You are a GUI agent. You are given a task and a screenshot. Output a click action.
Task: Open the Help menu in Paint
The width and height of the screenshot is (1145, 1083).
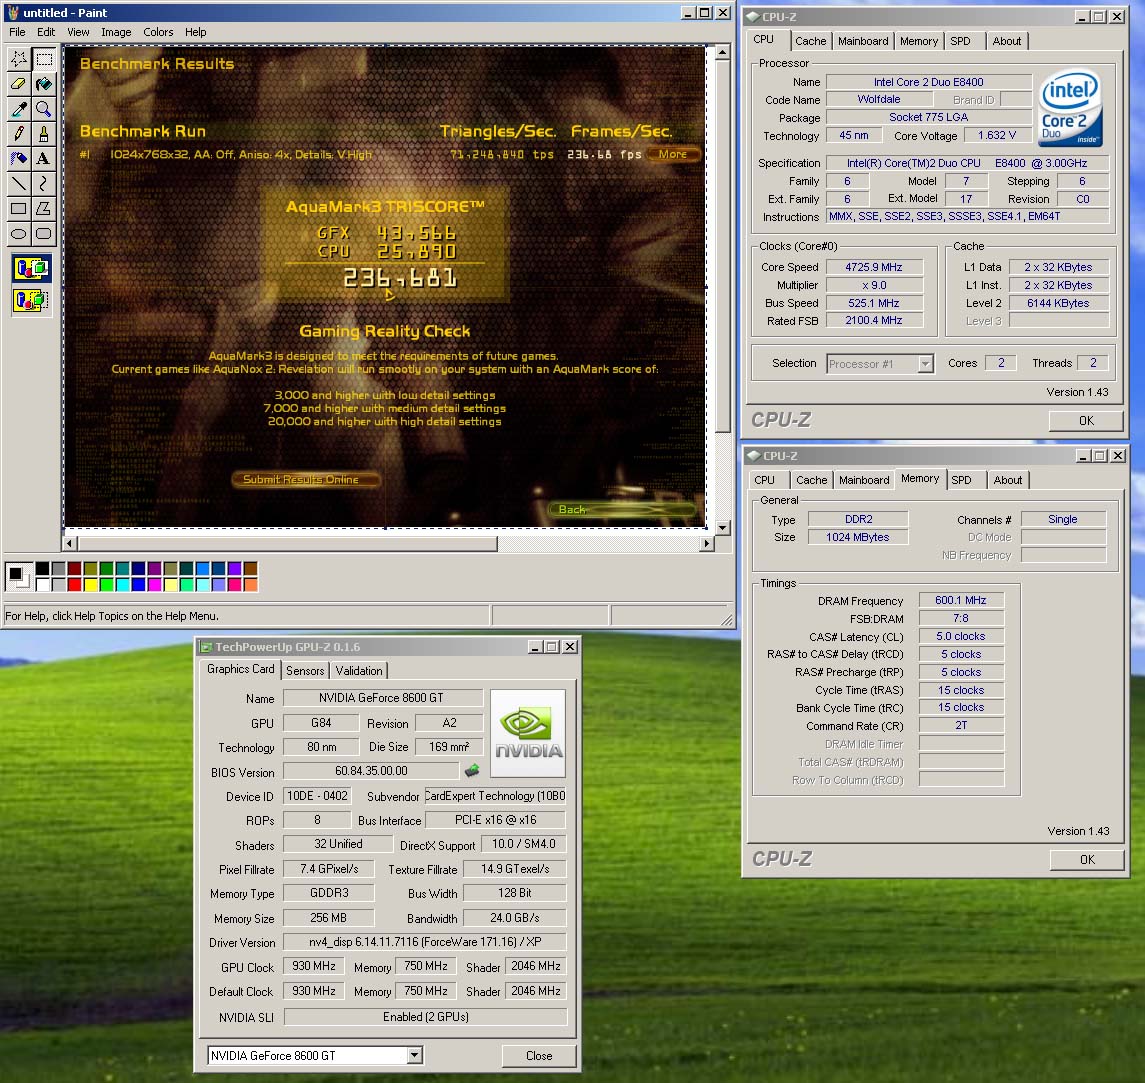[196, 32]
